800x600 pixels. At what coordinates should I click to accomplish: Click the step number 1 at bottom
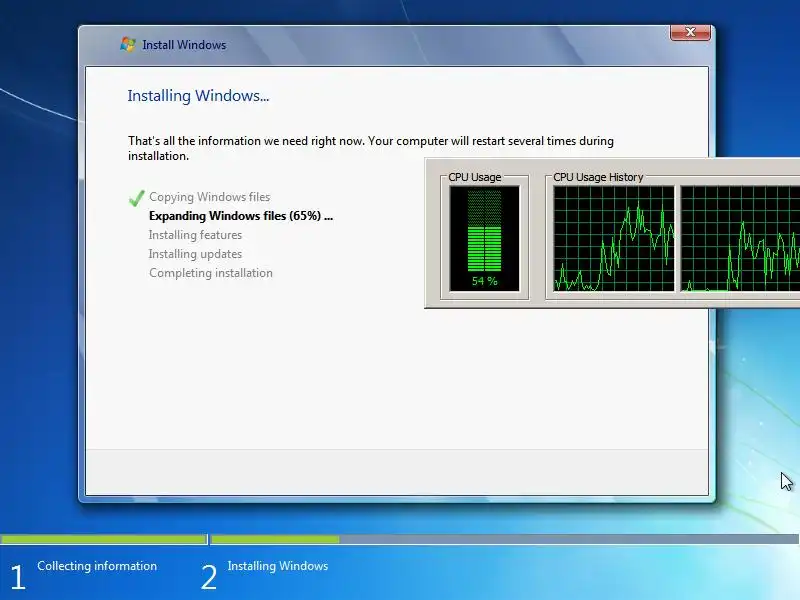click(18, 577)
